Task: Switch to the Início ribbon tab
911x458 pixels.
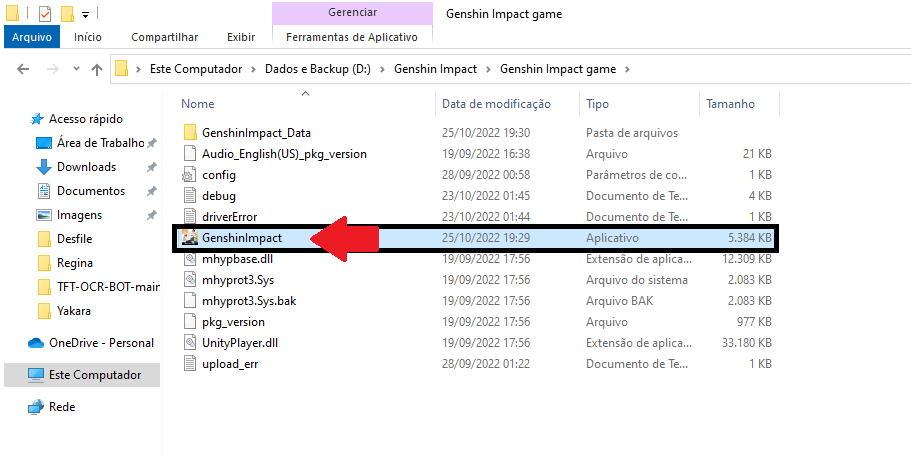Action: (x=88, y=37)
